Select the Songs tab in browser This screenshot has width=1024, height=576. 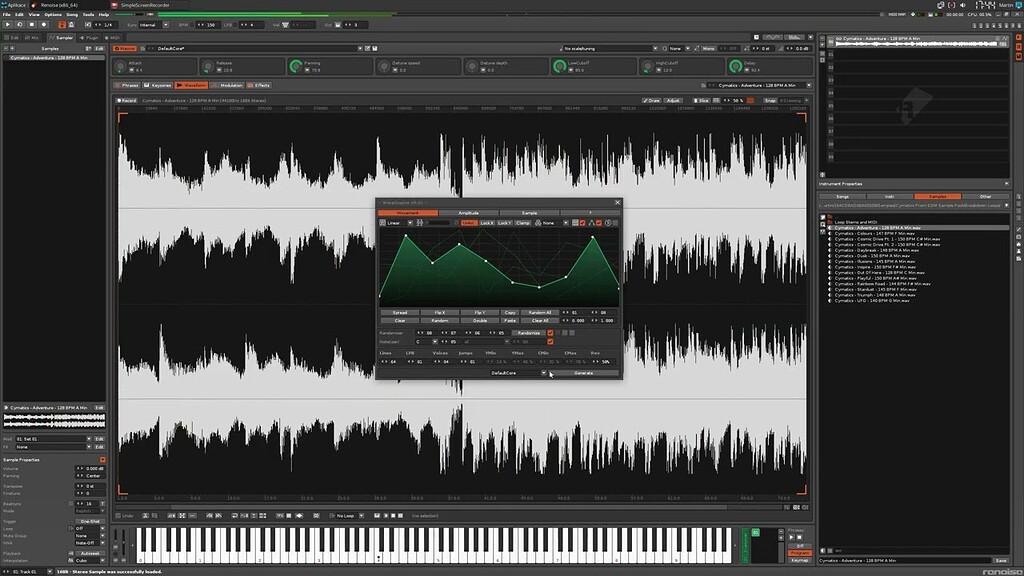[x=842, y=197]
